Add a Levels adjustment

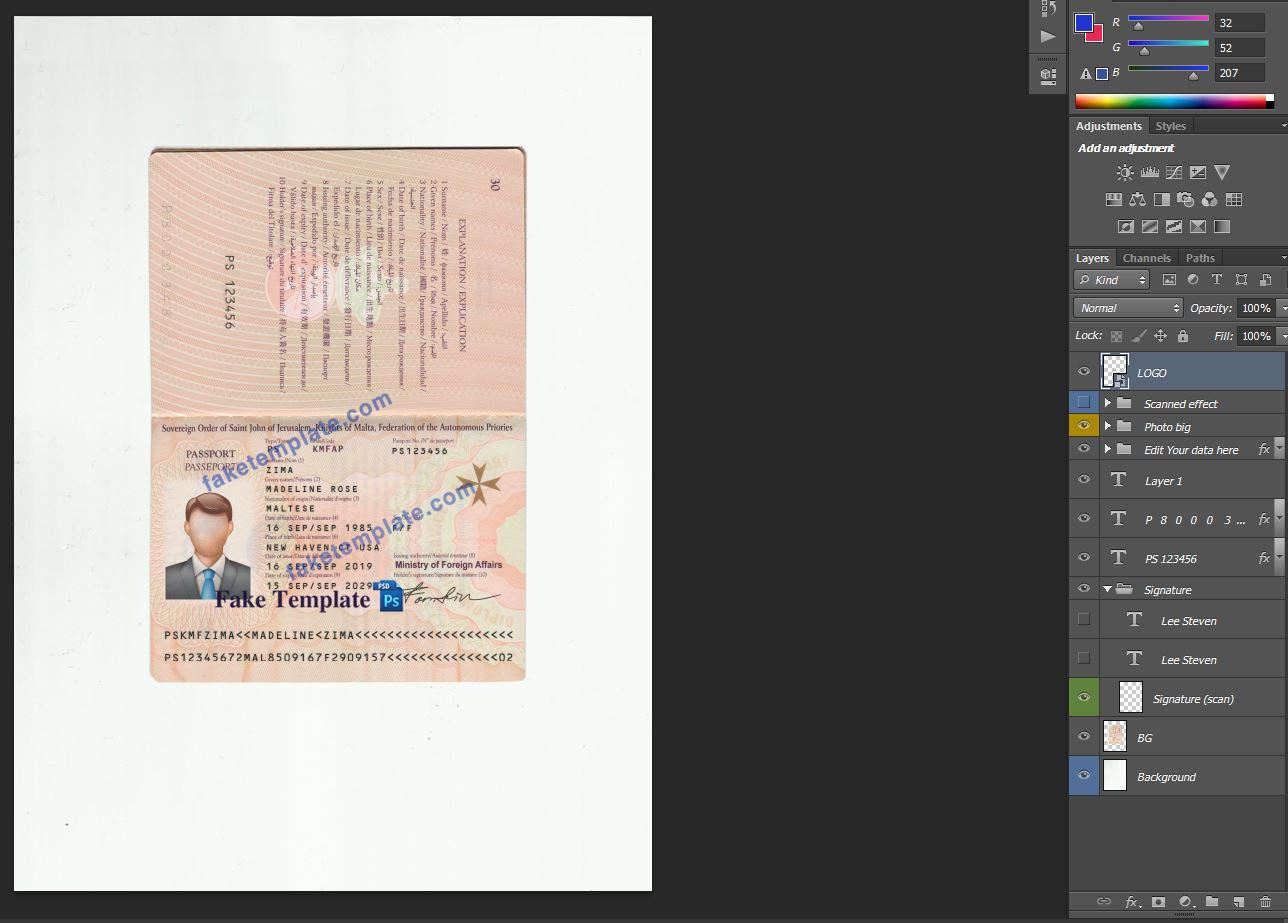coord(1149,173)
